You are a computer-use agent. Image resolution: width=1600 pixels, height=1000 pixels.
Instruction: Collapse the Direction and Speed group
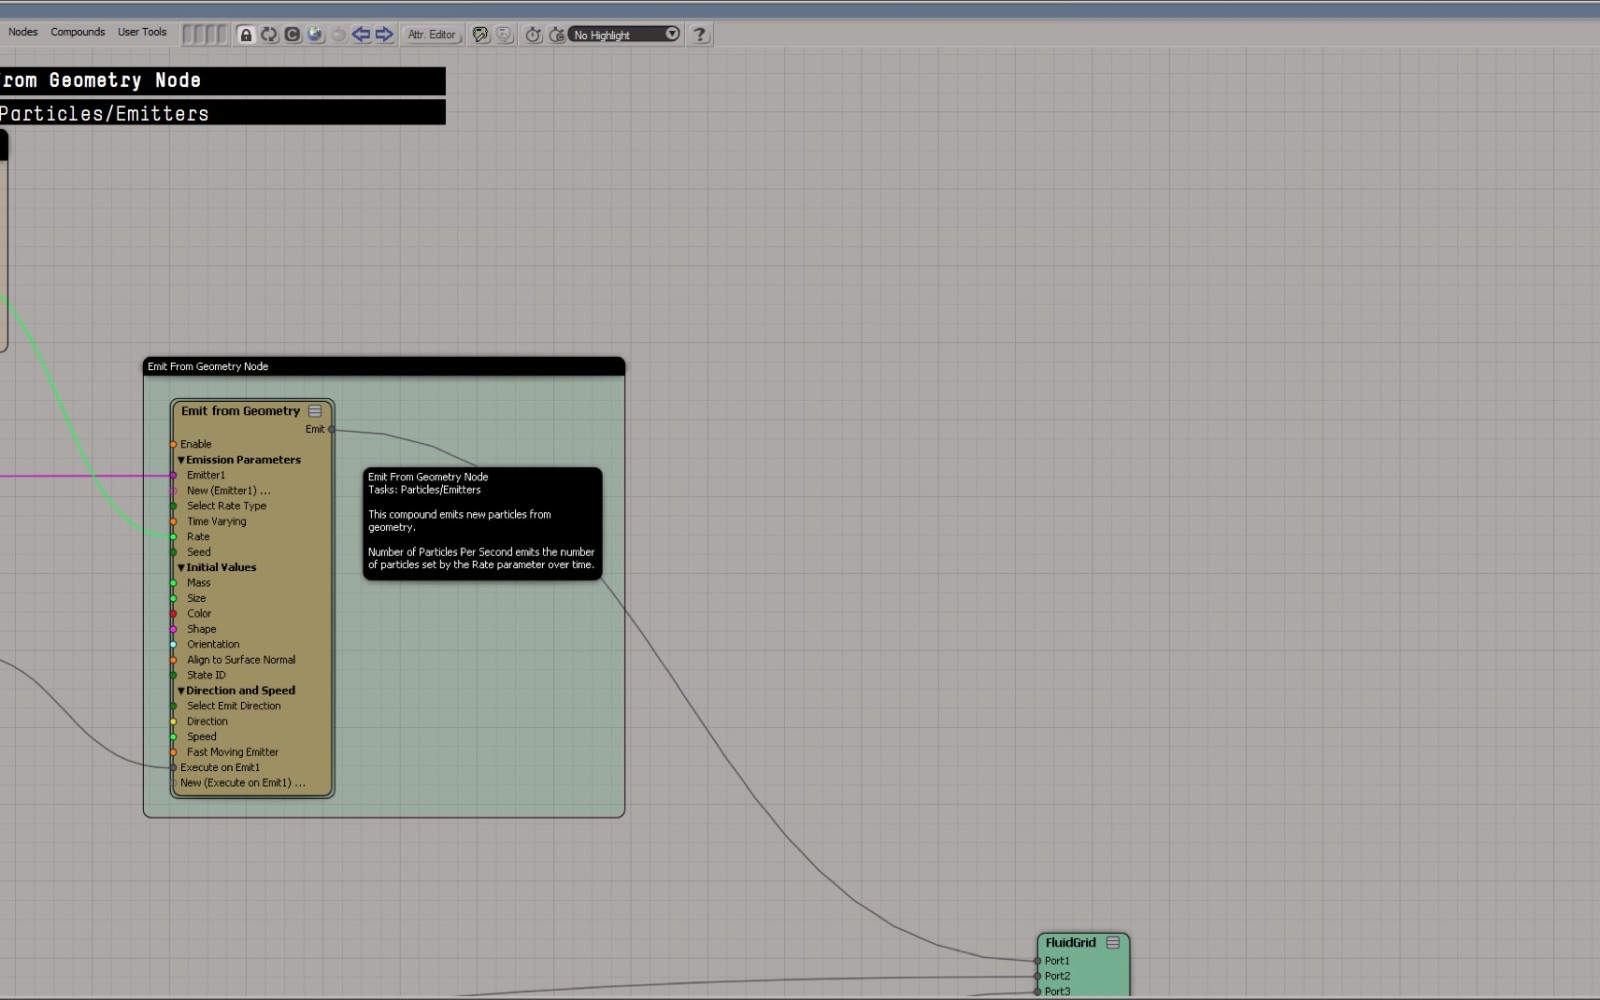(181, 691)
